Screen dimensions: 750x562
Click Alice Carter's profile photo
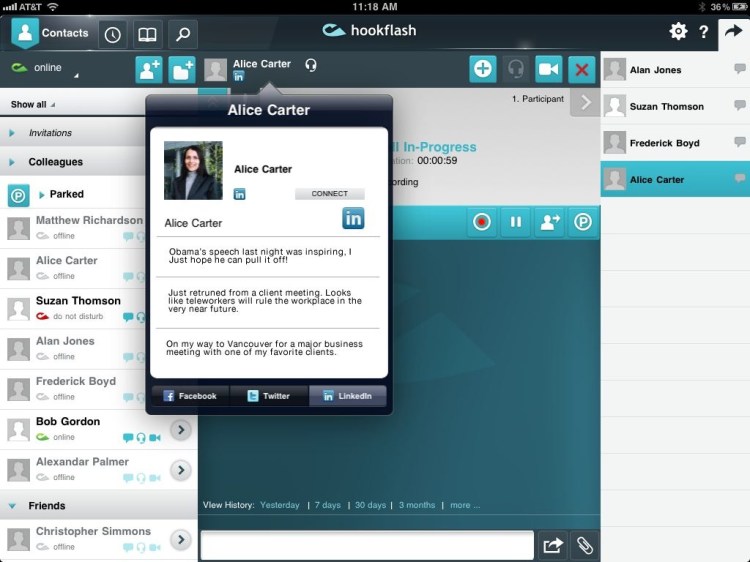193,170
